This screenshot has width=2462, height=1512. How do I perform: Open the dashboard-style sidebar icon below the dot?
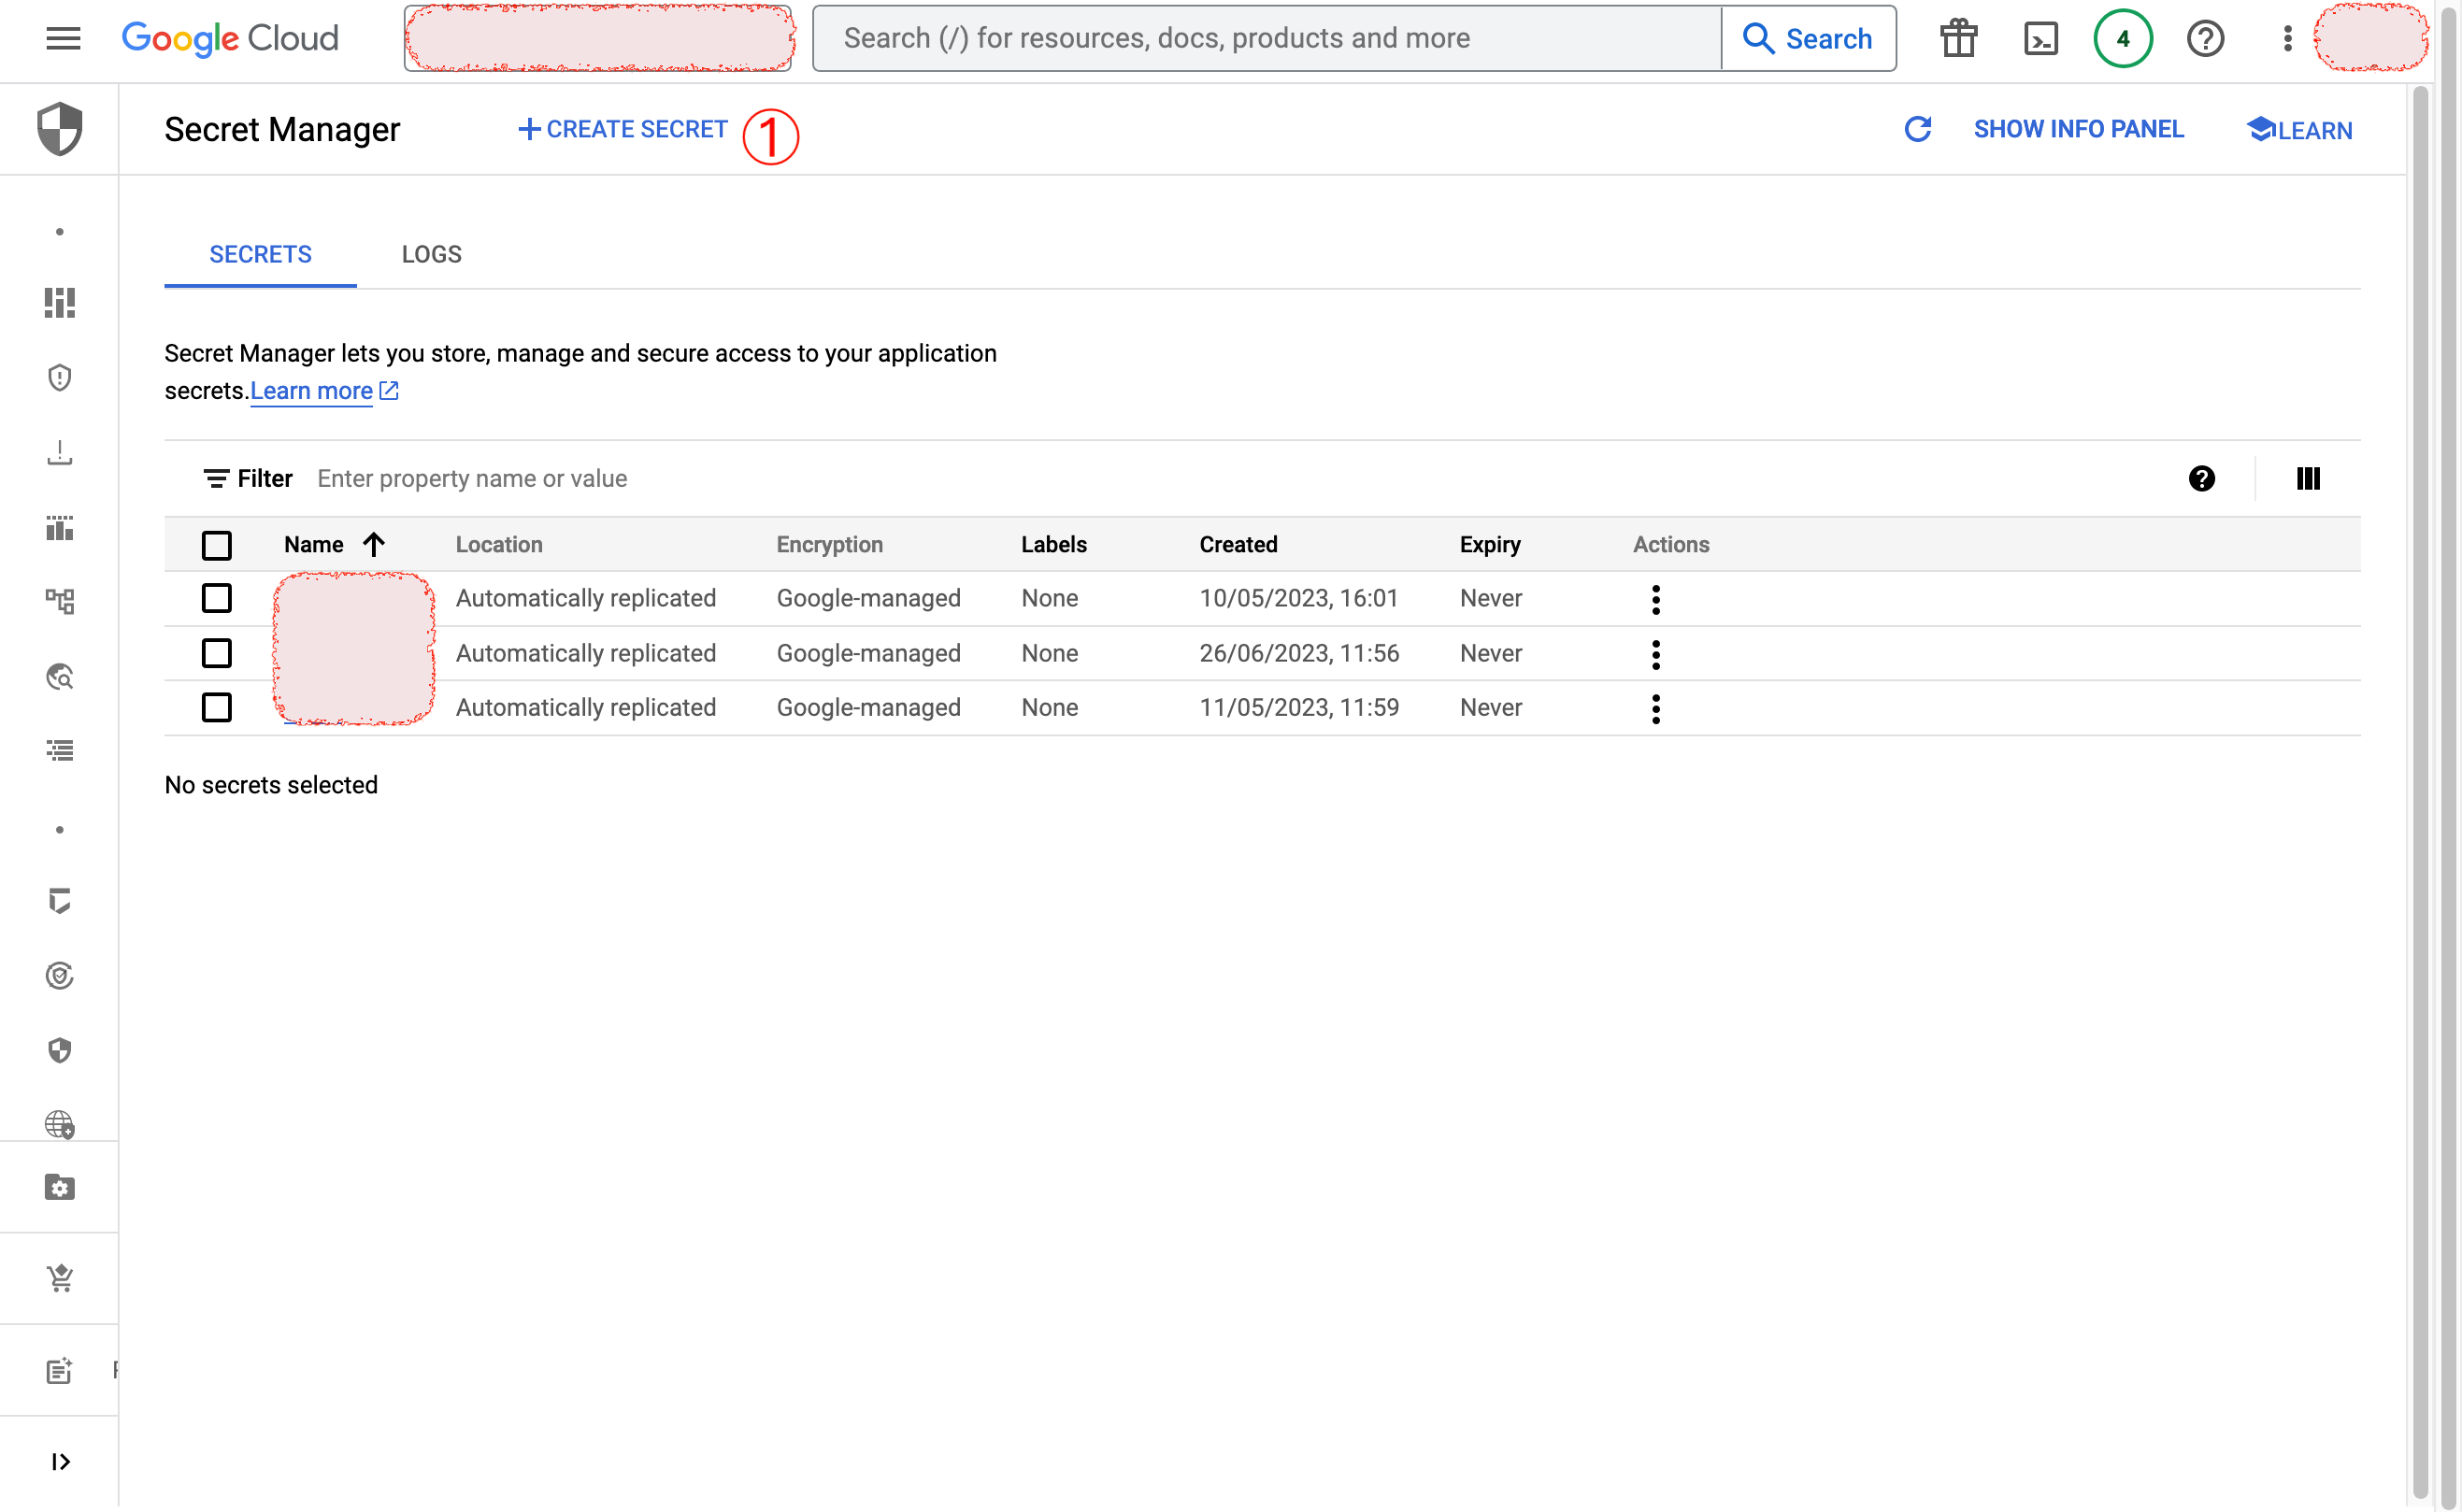[60, 303]
